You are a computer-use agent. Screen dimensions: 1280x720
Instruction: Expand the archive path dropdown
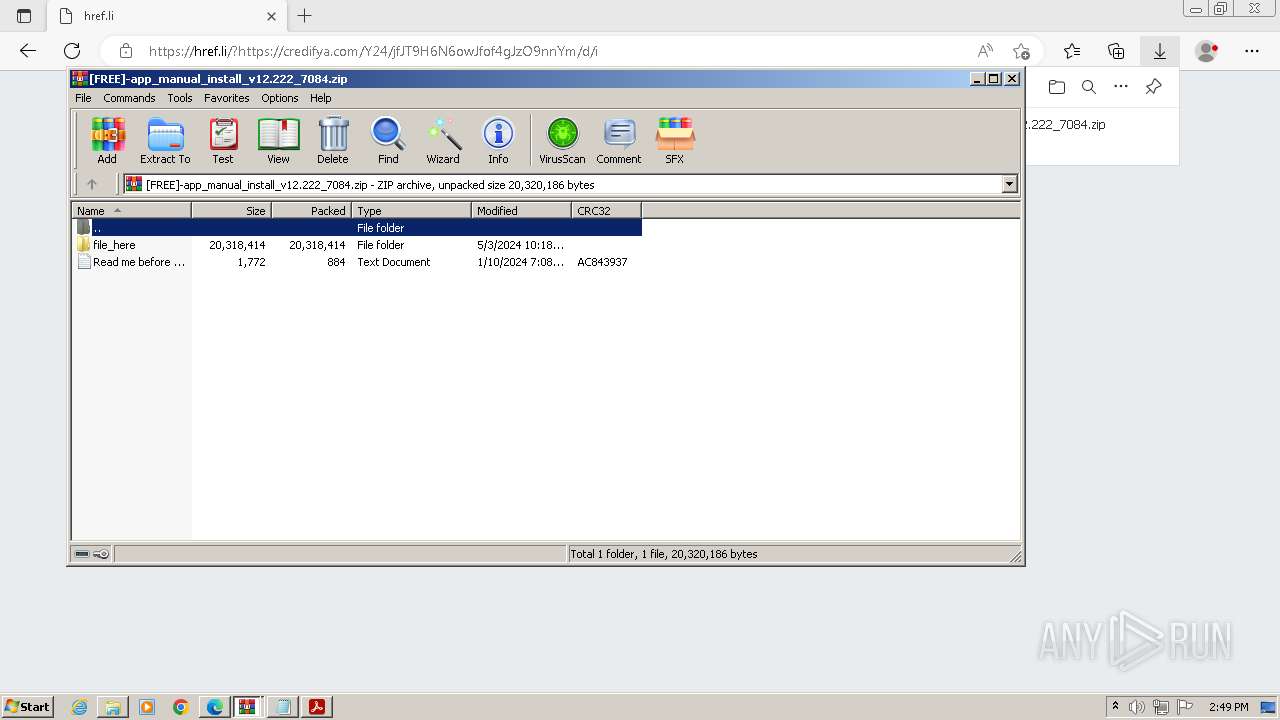point(1009,184)
